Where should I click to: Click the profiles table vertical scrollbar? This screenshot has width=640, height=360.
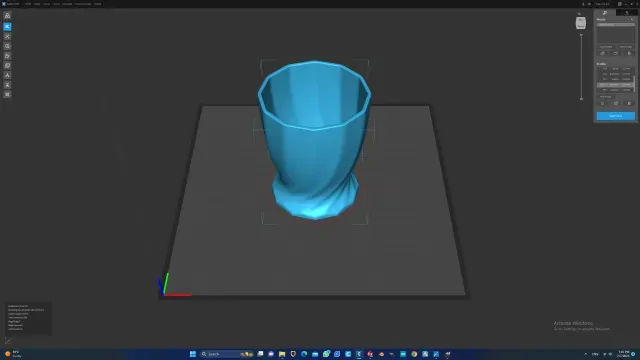tap(634, 84)
